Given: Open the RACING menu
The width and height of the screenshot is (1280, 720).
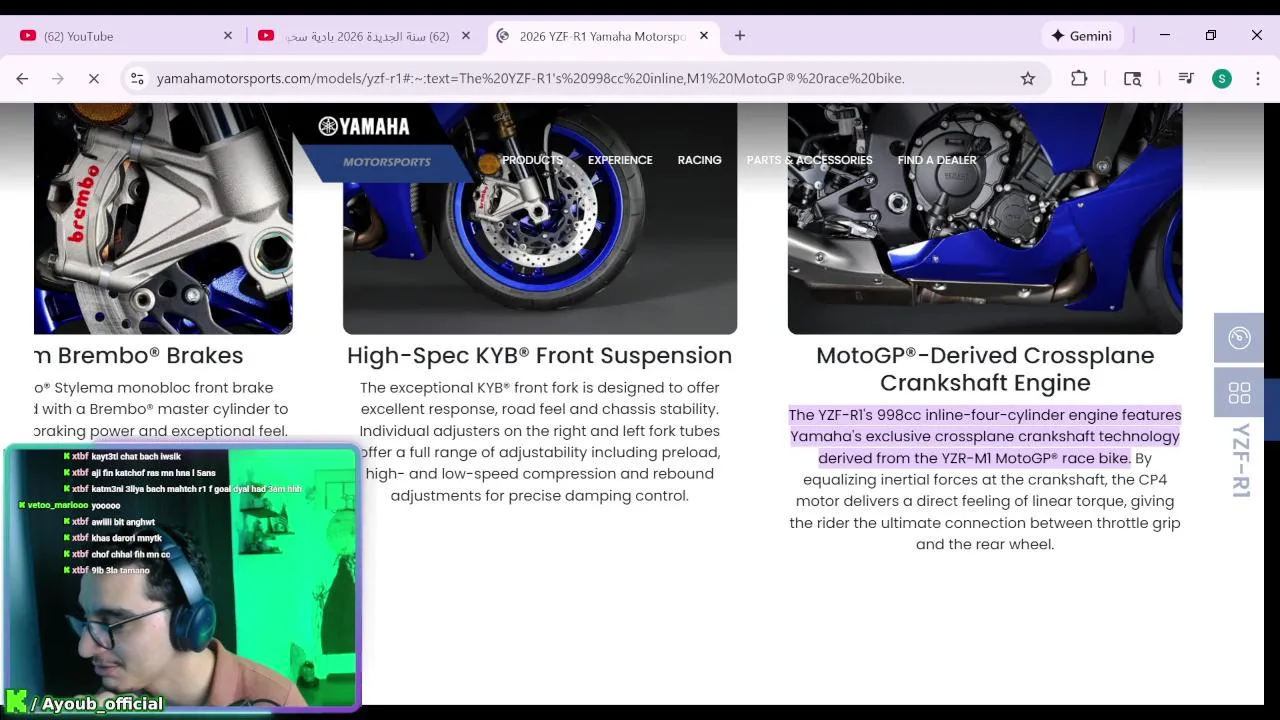Looking at the screenshot, I should (x=699, y=160).
